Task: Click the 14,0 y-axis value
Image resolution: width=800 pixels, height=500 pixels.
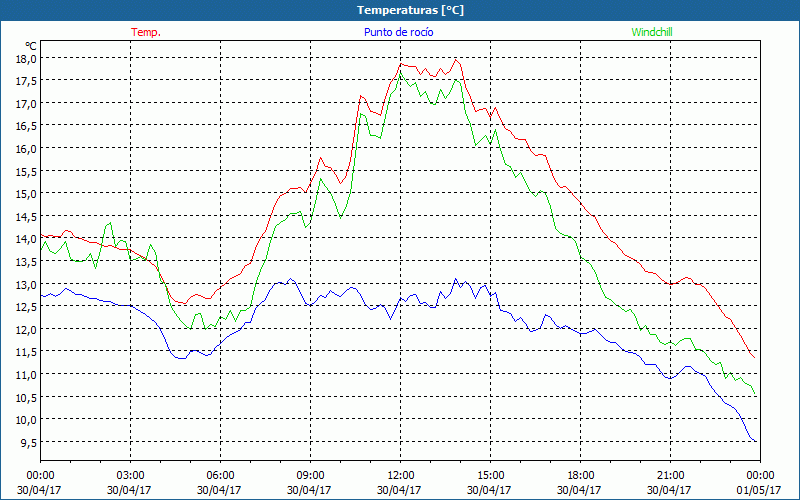Action: click(26, 239)
